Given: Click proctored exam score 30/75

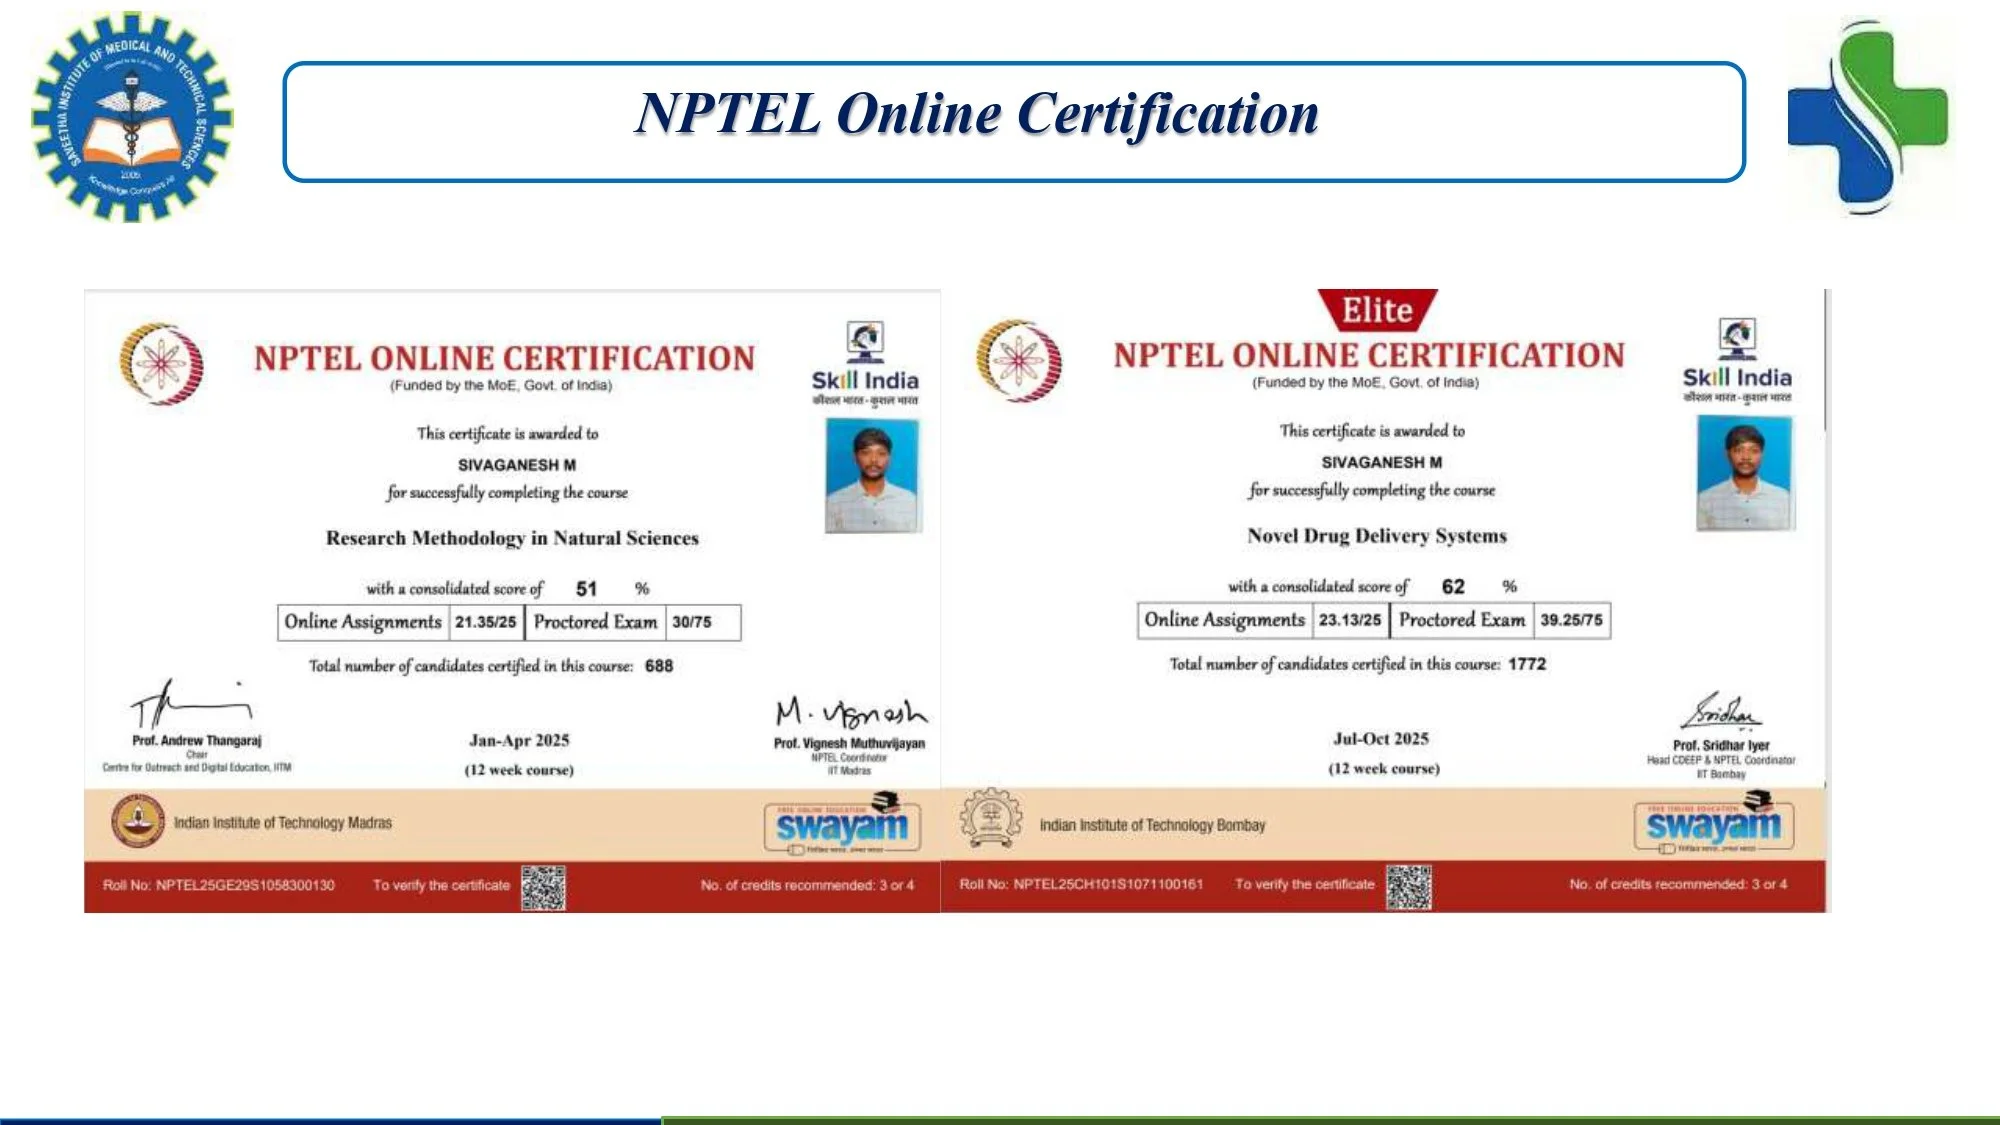Looking at the screenshot, I should click(x=691, y=622).
